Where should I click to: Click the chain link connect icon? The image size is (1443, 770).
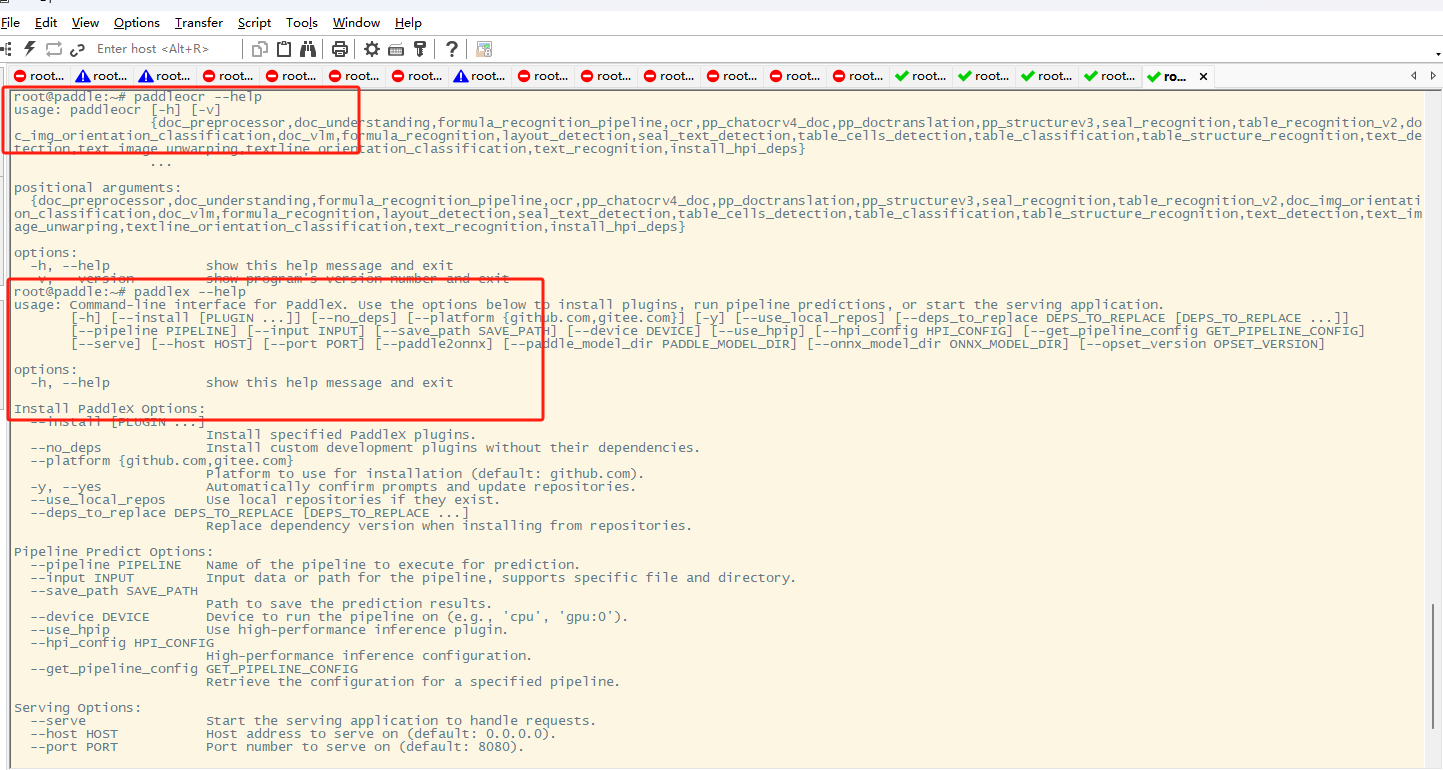76,48
